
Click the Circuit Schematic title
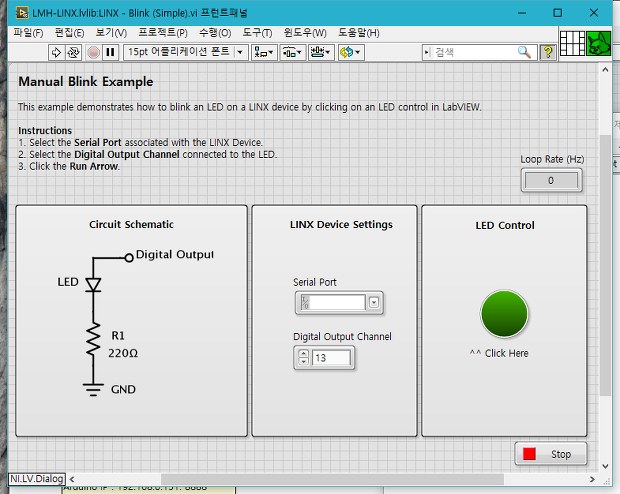coord(131,224)
